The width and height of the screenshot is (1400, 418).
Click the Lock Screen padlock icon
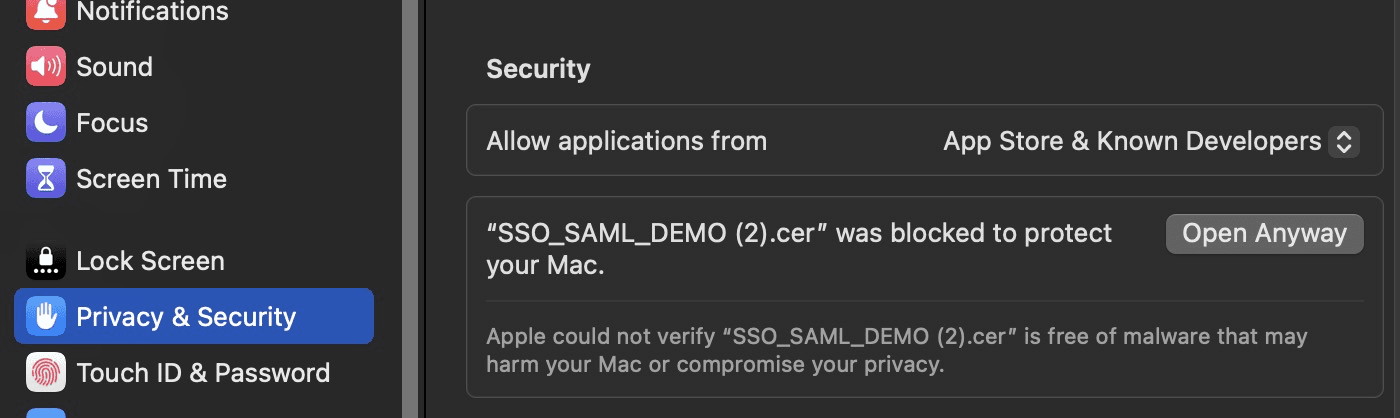click(45, 261)
